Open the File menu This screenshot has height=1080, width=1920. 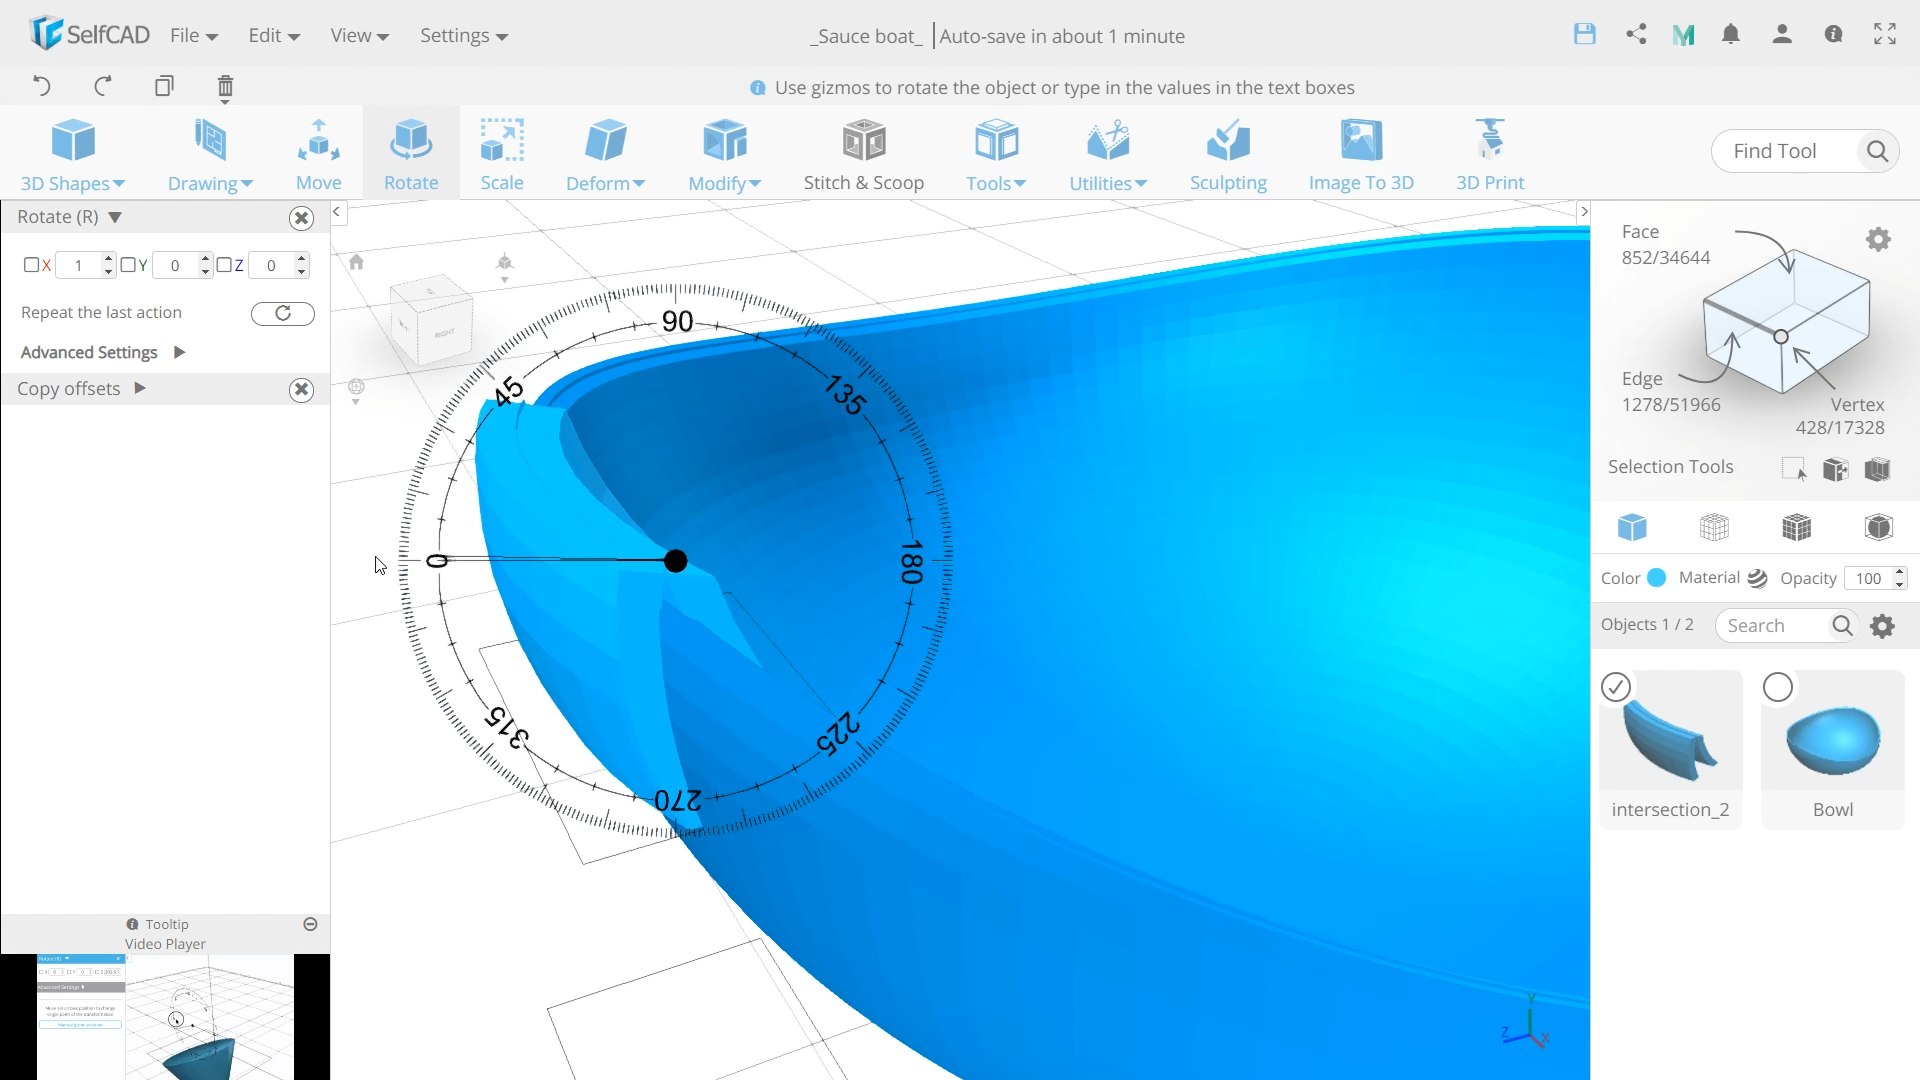(194, 36)
